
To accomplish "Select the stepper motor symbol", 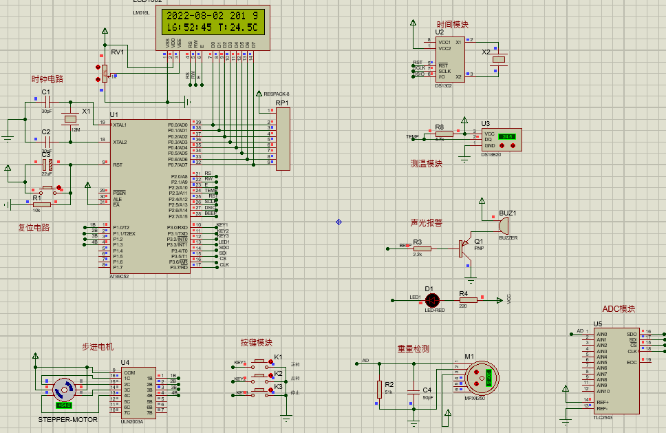I will tap(64, 390).
